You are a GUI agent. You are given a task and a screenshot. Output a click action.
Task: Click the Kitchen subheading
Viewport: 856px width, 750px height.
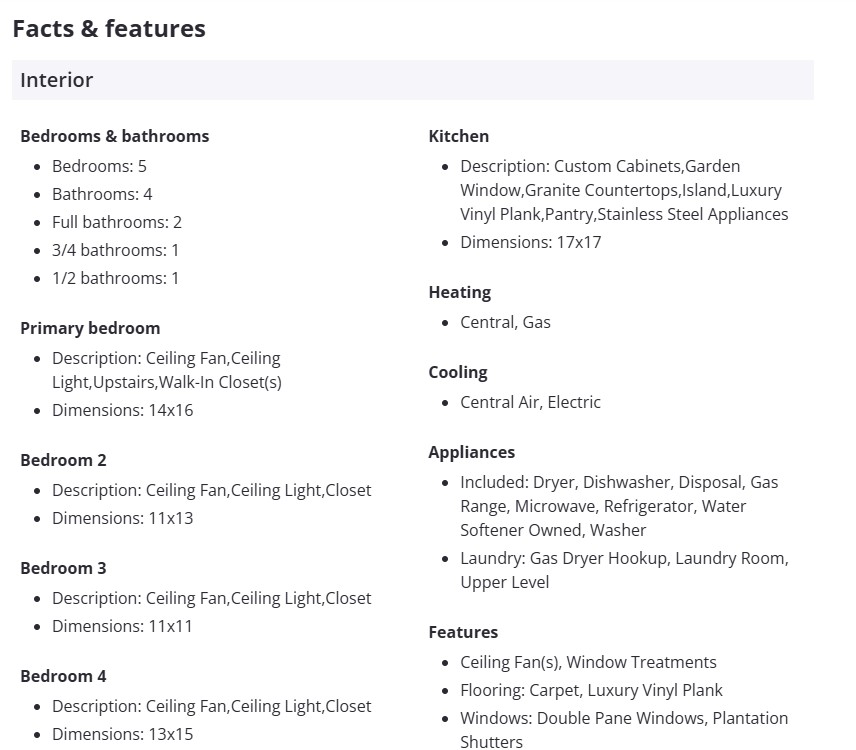point(459,136)
